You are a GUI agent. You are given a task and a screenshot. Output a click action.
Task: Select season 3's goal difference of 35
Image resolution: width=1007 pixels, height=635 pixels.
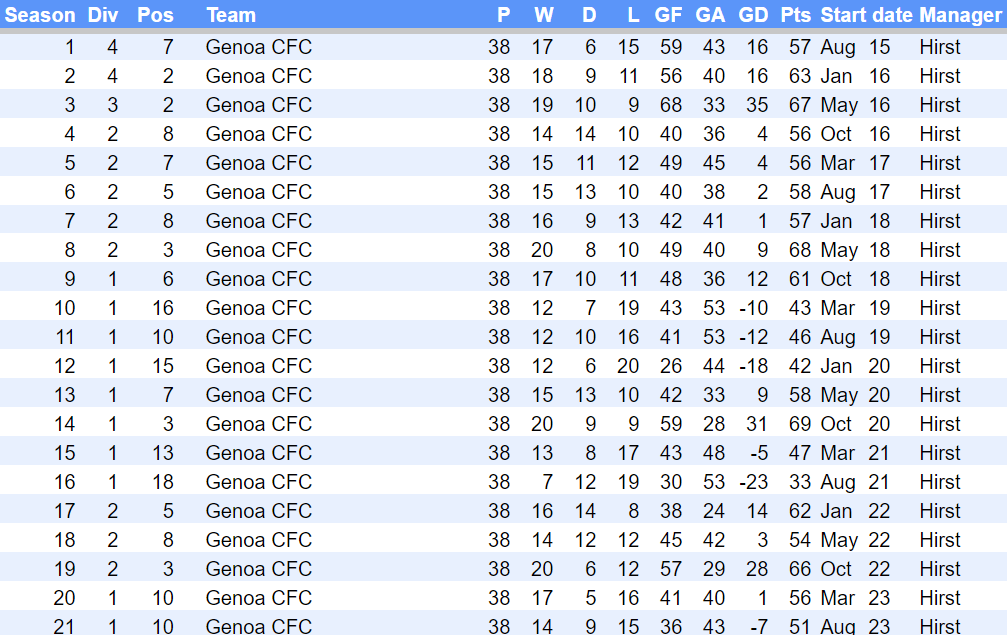coord(757,105)
